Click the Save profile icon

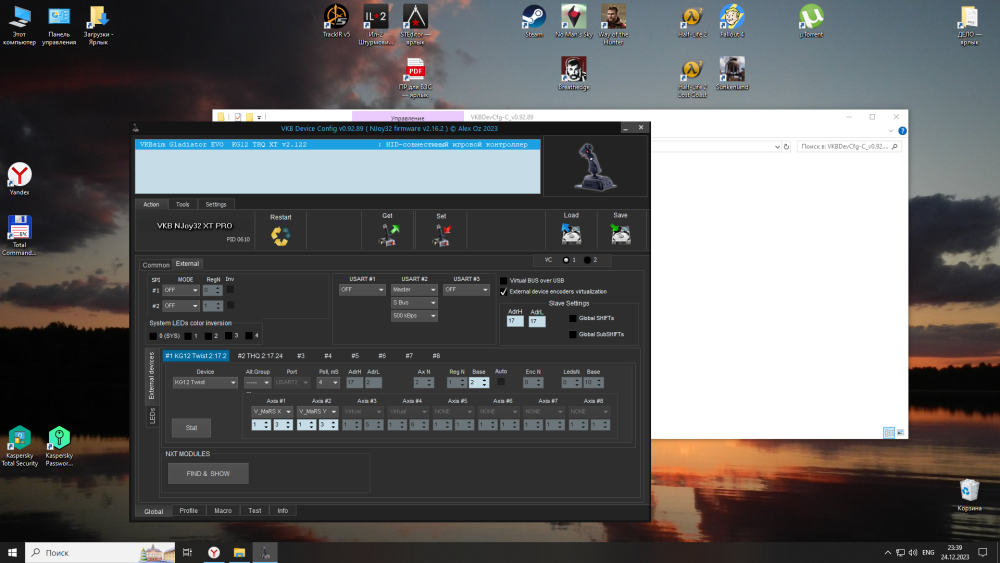coord(620,233)
